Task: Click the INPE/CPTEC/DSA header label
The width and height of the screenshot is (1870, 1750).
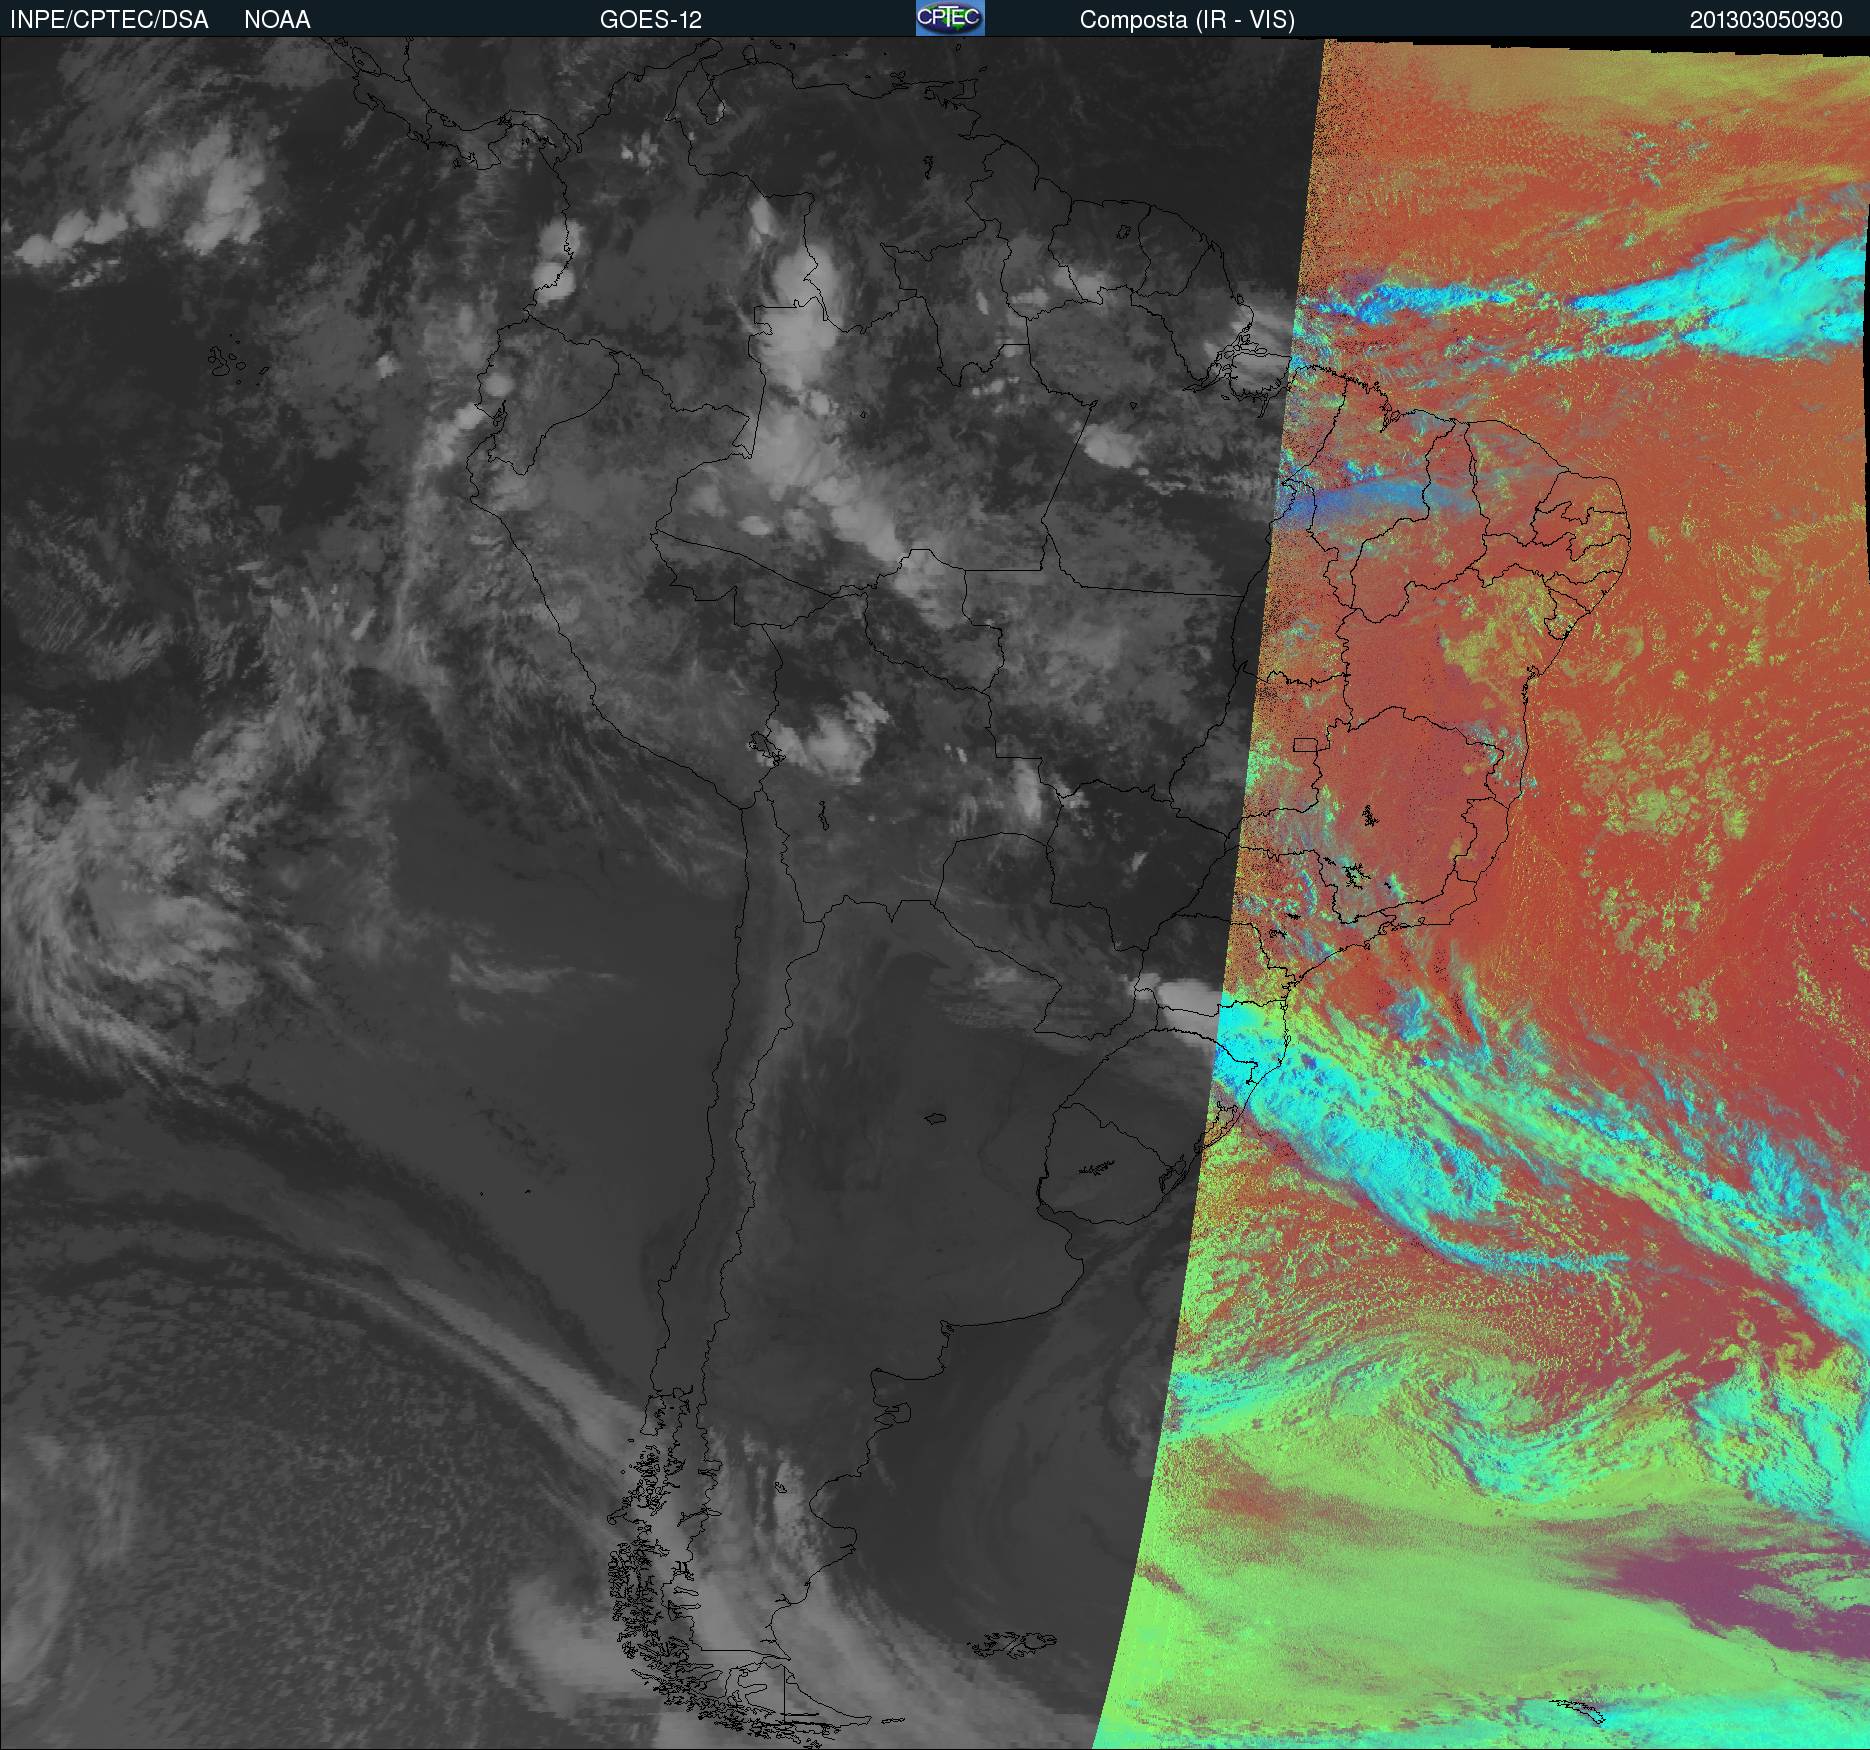Action: point(109,20)
